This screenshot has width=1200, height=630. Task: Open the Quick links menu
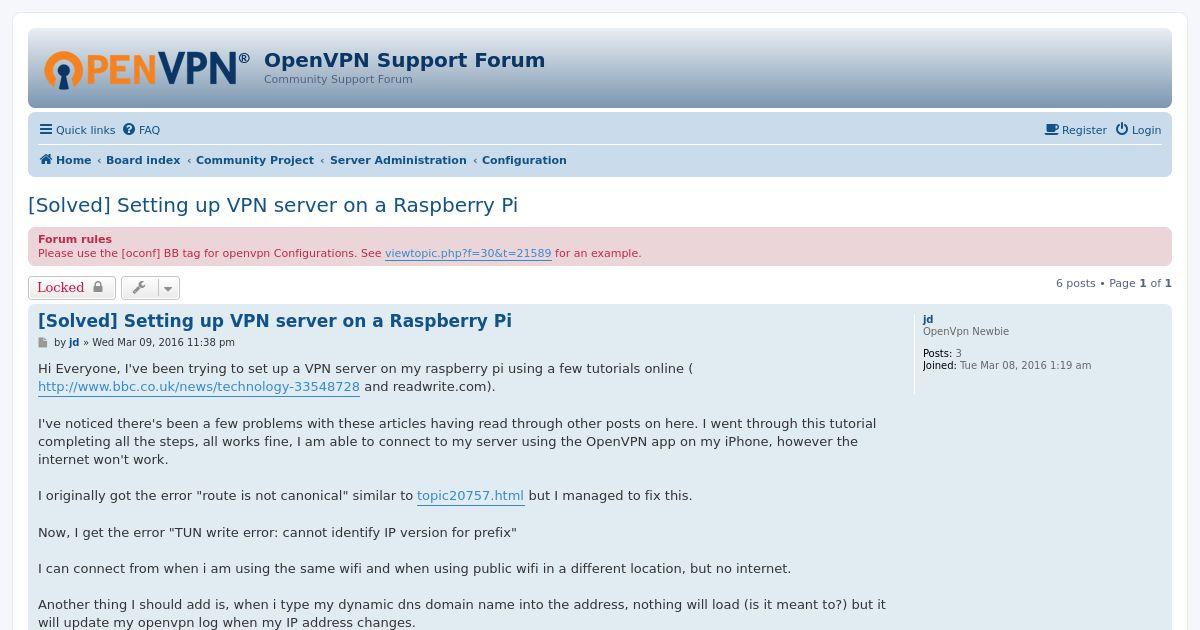pyautogui.click(x=78, y=130)
